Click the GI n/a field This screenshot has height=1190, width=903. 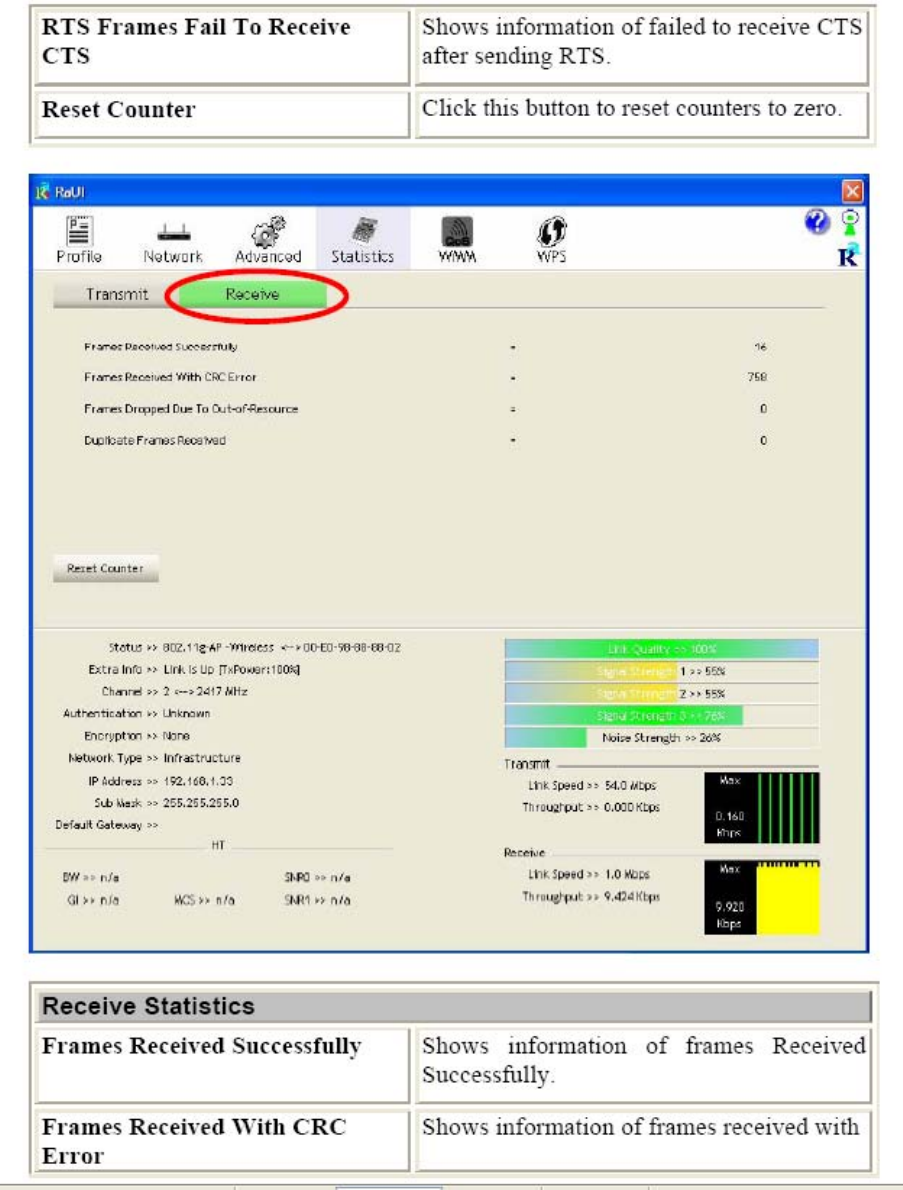tap(92, 900)
